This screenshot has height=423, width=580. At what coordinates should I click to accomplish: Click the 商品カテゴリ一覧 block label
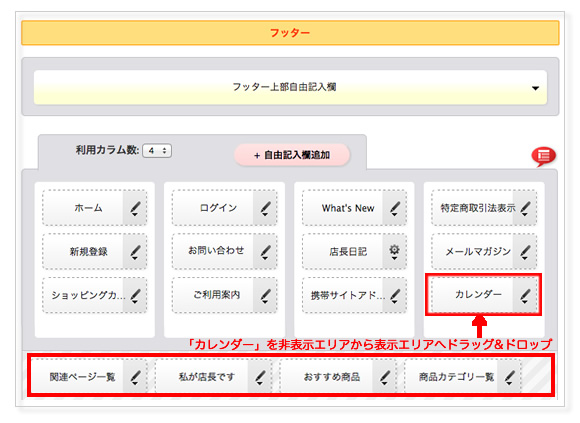[456, 377]
